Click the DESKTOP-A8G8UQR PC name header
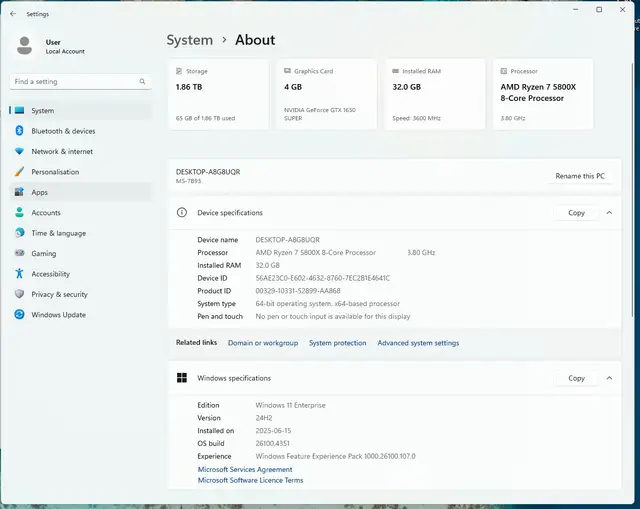 [208, 172]
